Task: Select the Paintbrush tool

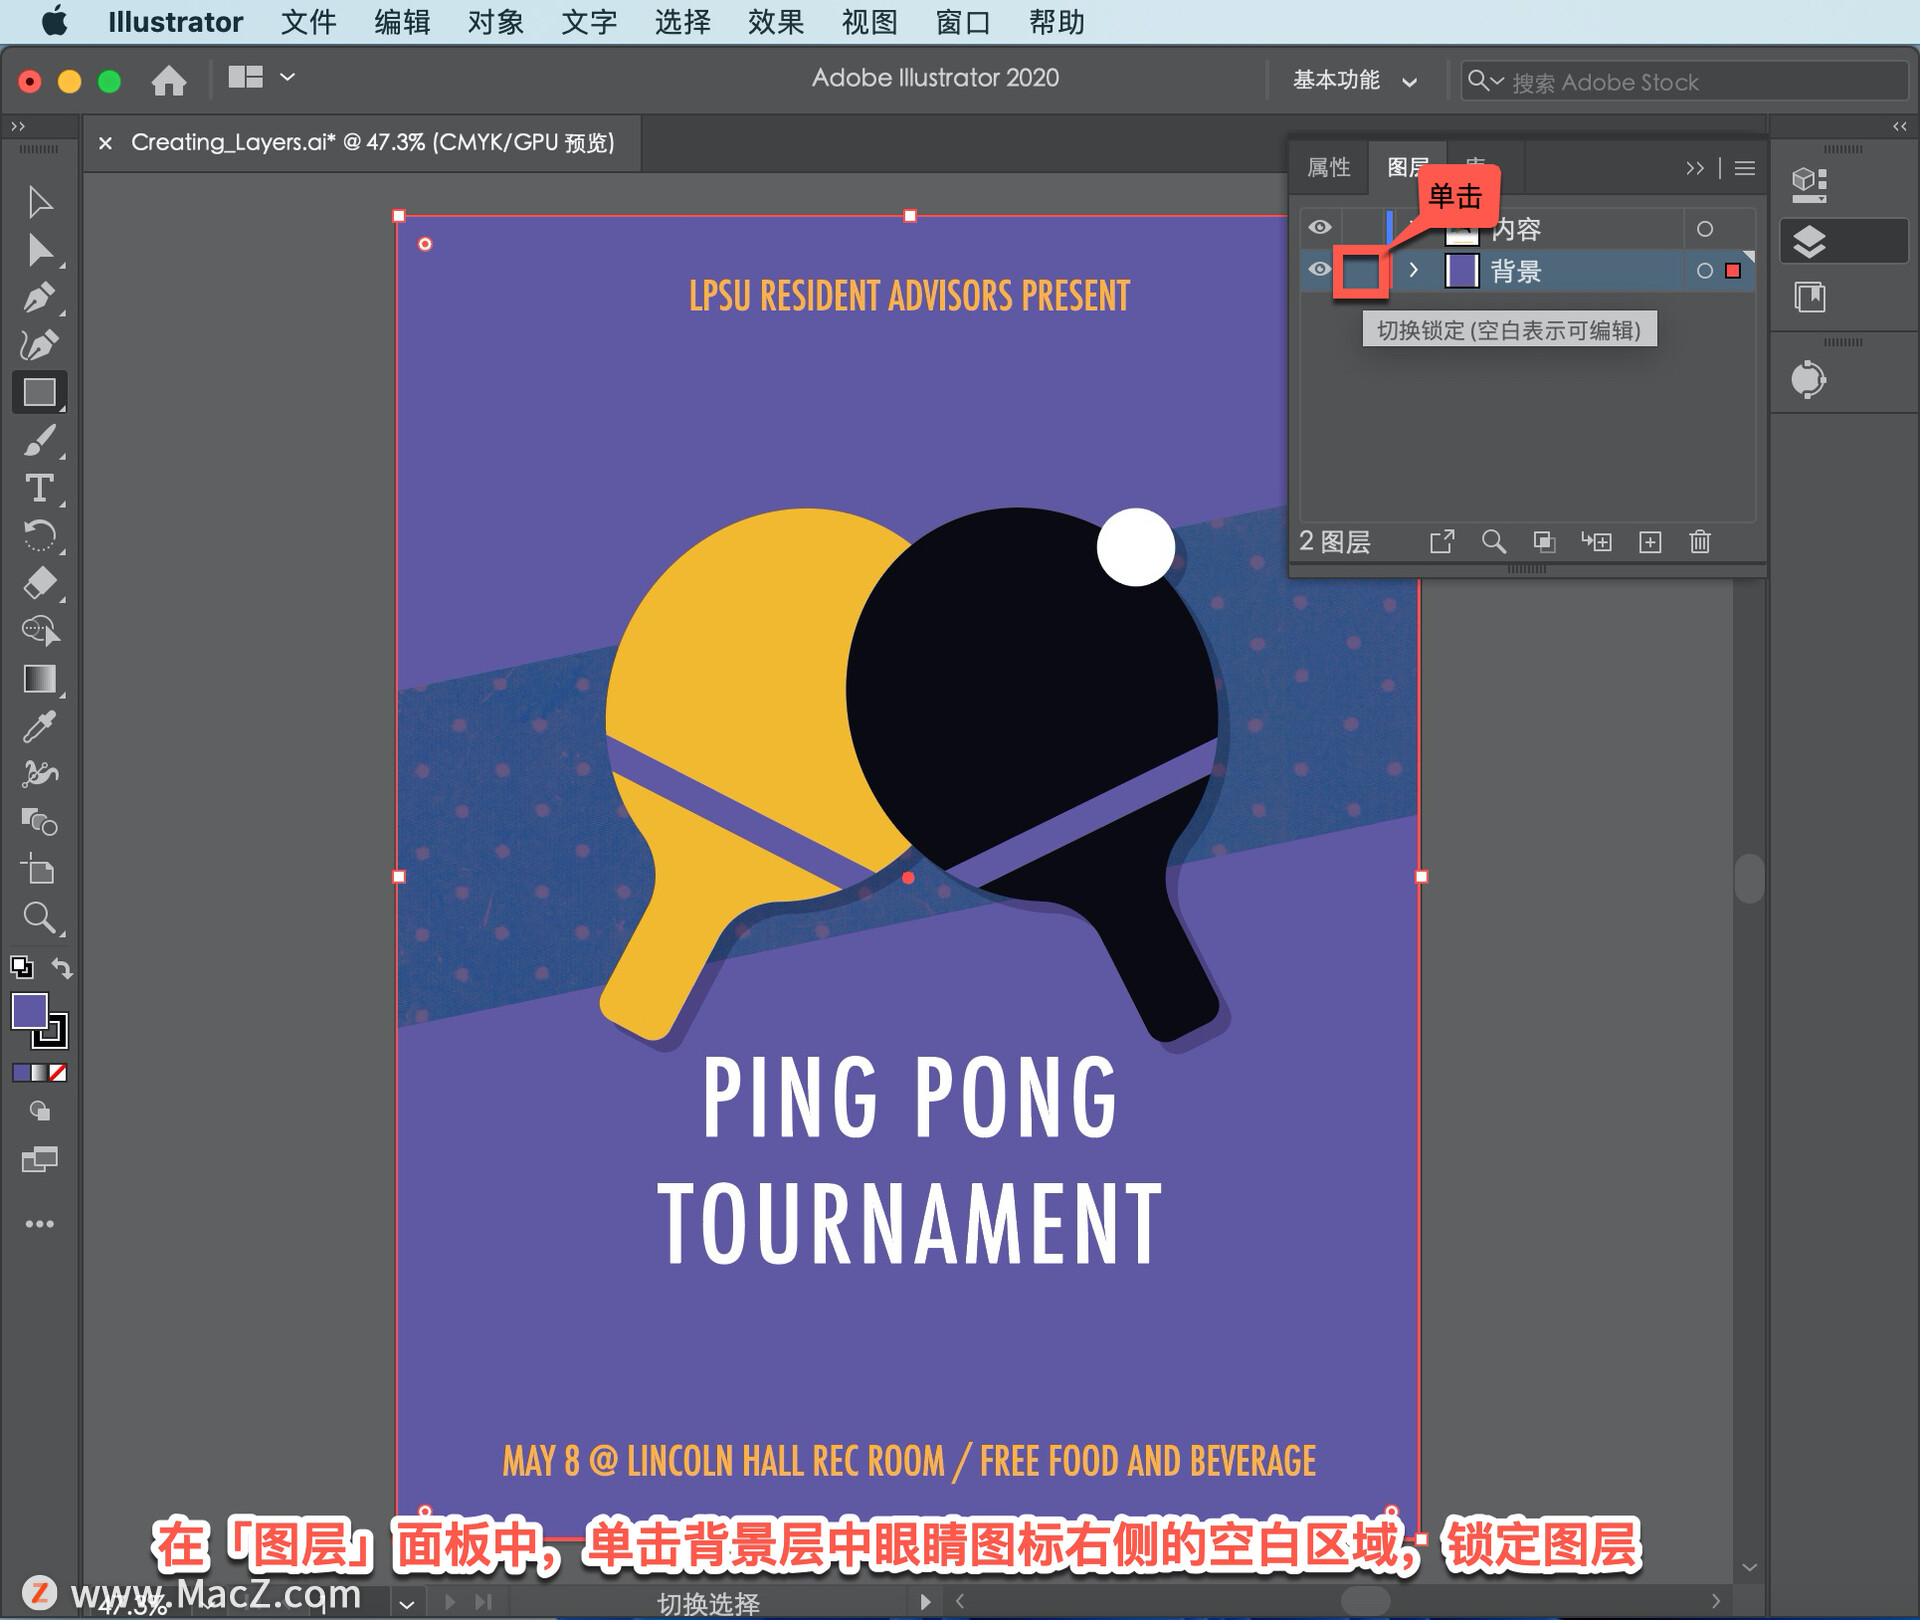Action: click(x=39, y=441)
